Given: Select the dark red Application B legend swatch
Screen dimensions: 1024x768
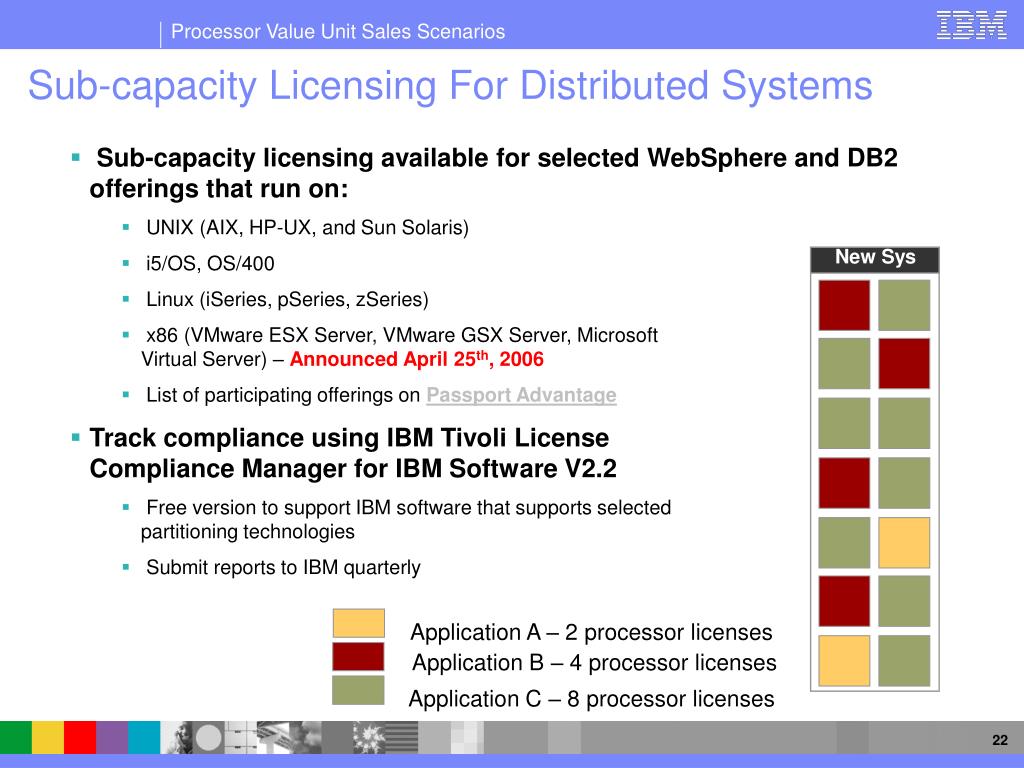Looking at the screenshot, I should tap(358, 656).
